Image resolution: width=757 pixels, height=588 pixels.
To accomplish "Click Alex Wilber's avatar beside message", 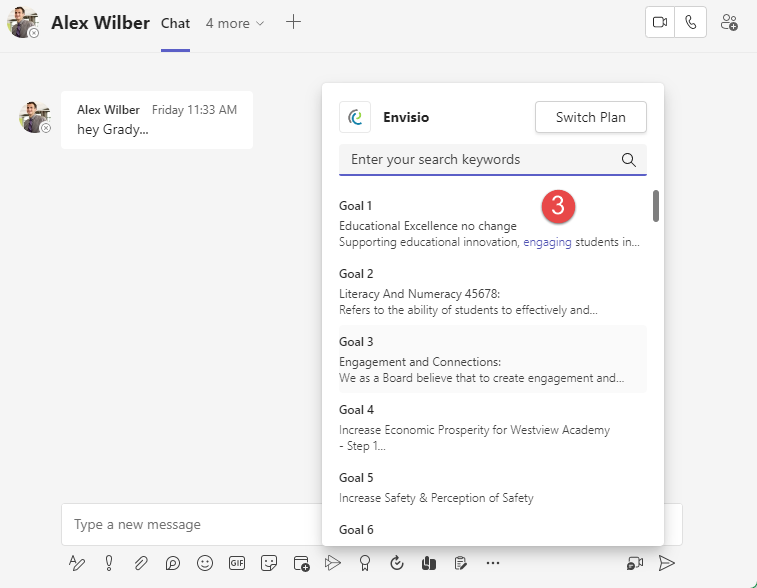I will 34,117.
